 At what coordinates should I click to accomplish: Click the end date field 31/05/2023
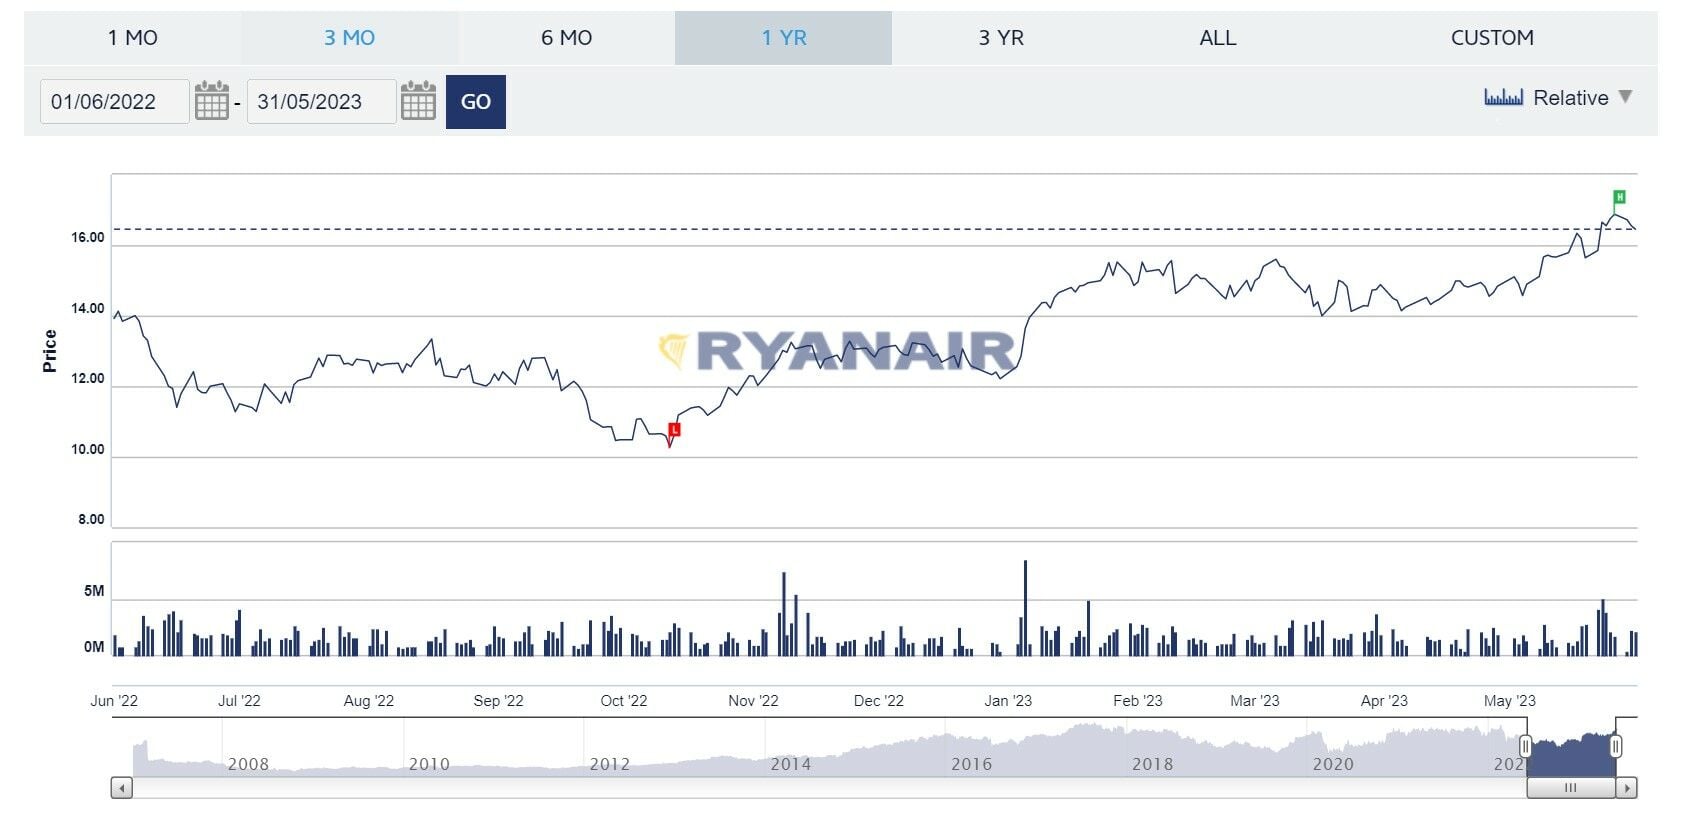point(320,102)
